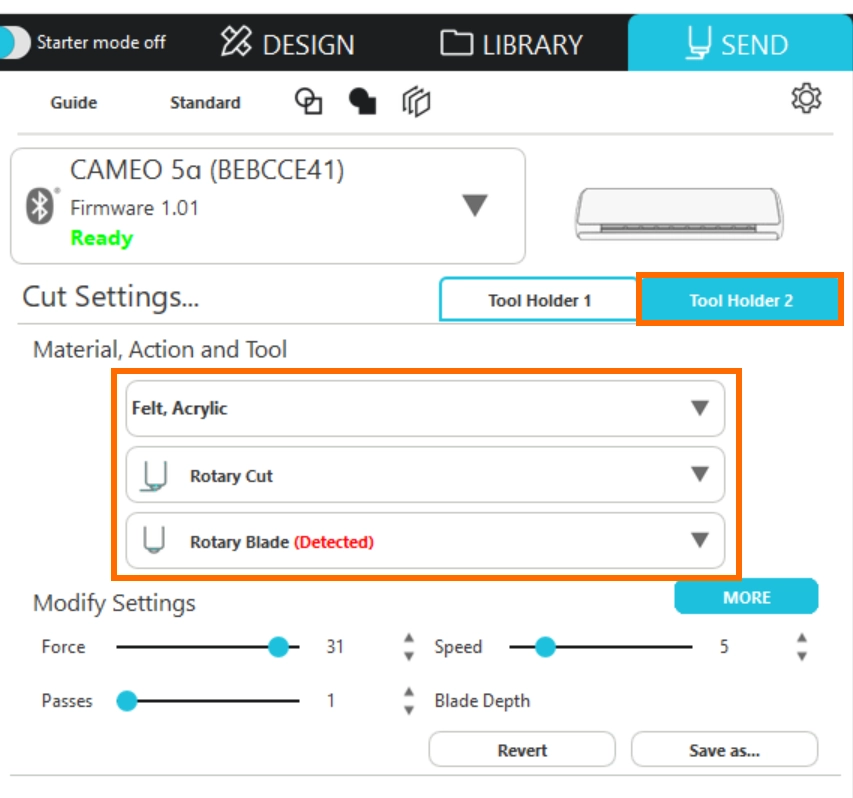Image resolution: width=853 pixels, height=798 pixels.
Task: Click the stacked layers icon
Action: [x=416, y=101]
